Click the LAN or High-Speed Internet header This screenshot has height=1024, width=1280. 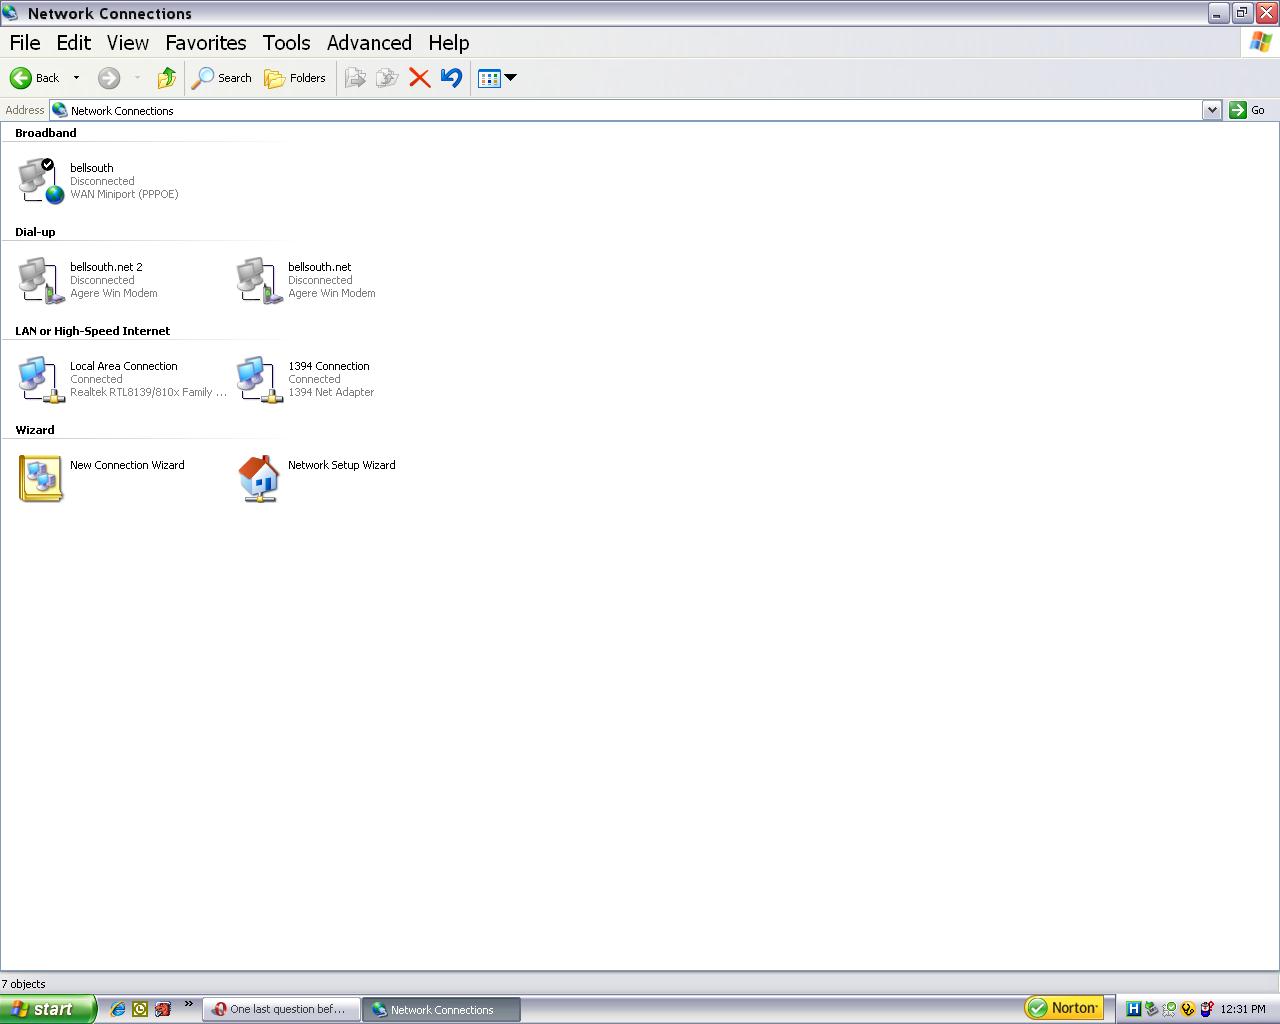coord(92,331)
